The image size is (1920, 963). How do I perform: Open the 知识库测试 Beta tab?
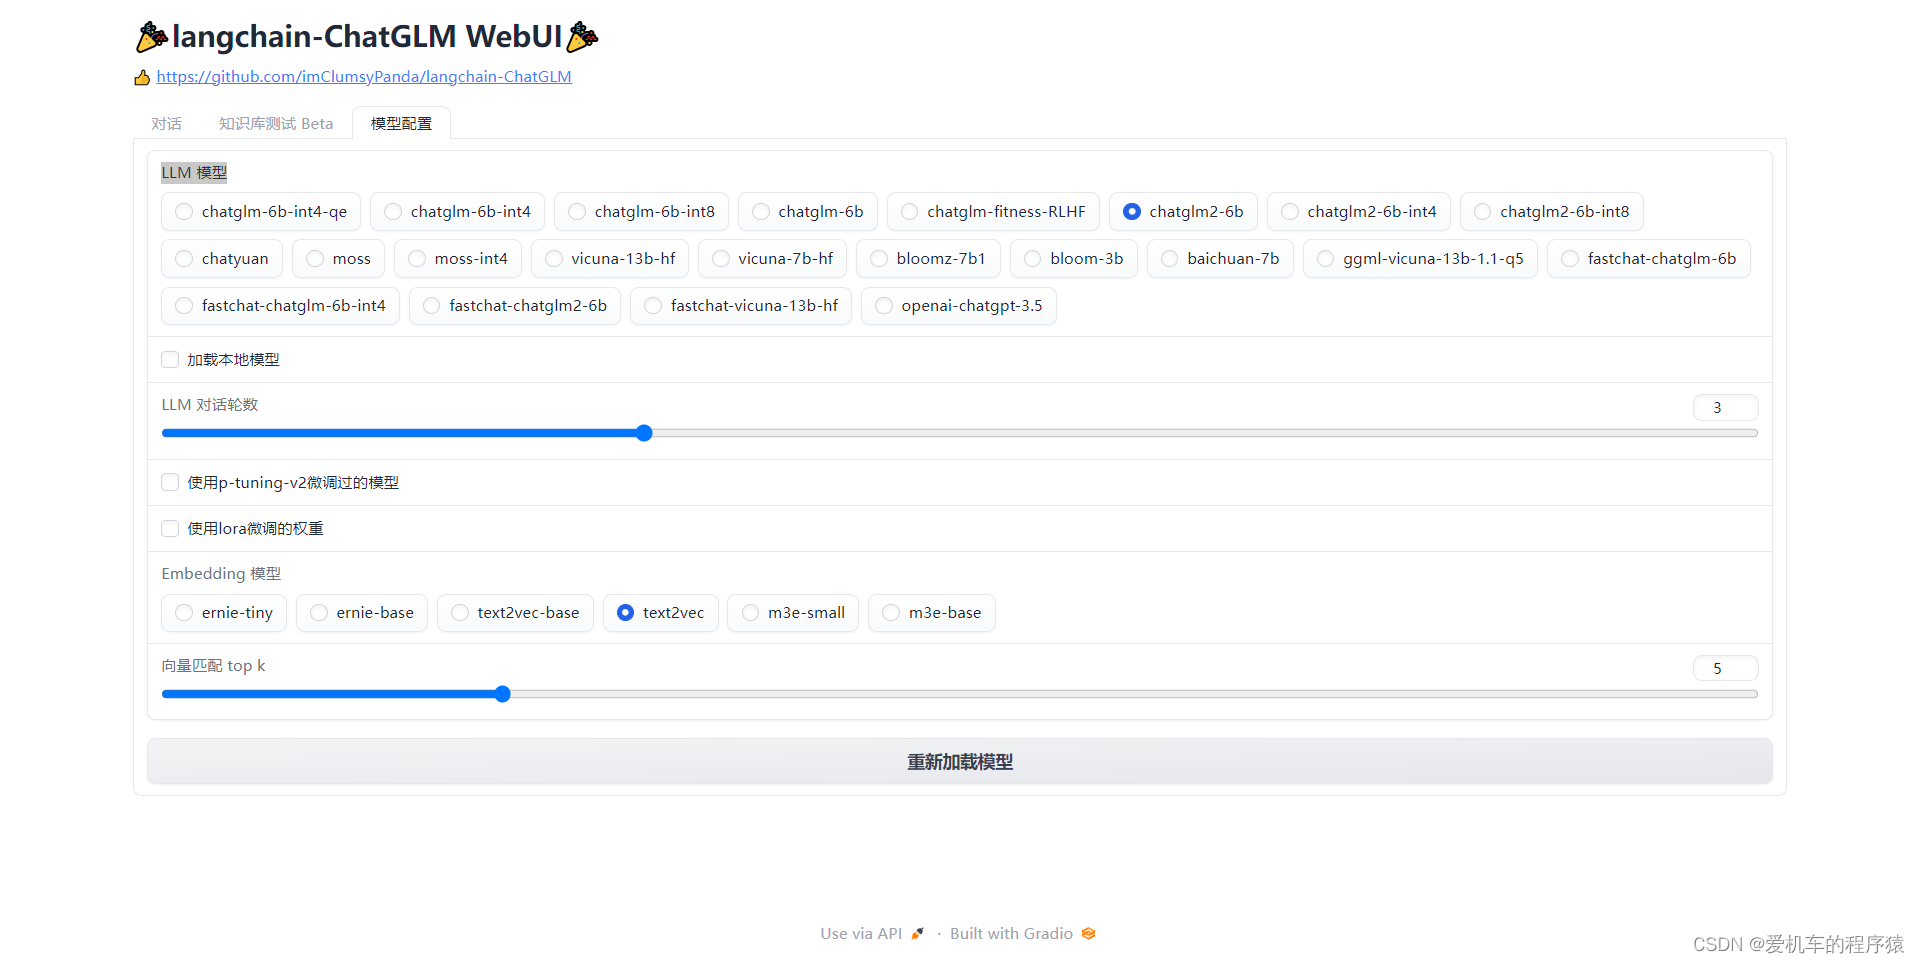click(276, 124)
